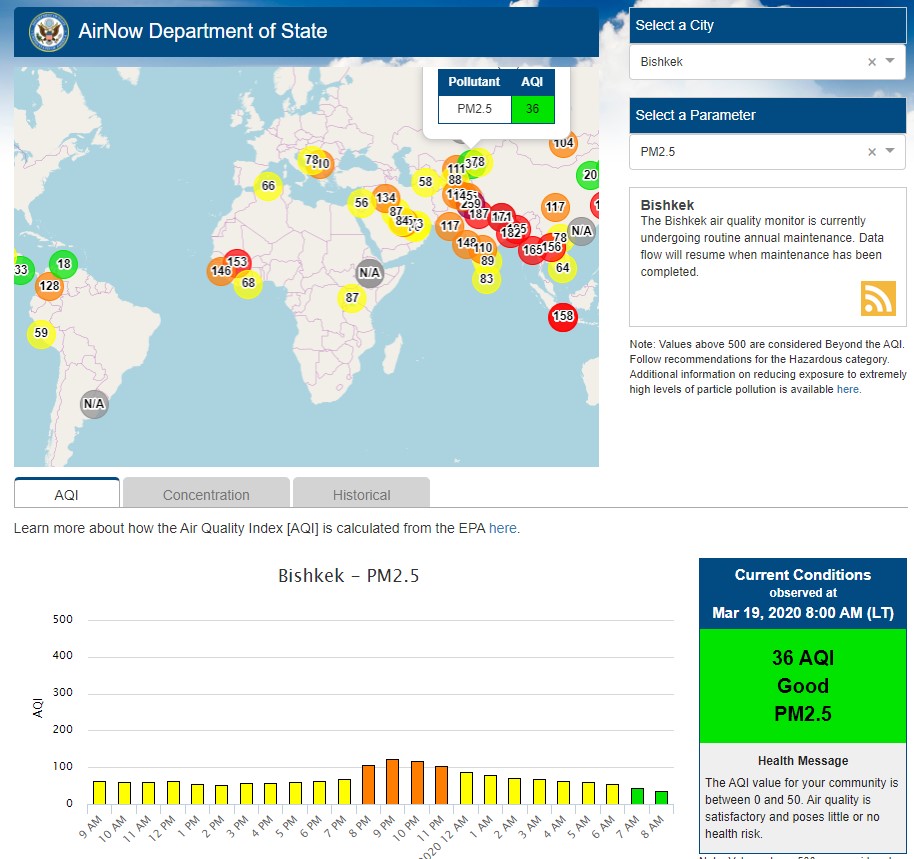Select the red 158 map marker
This screenshot has height=859, width=914.
563,317
